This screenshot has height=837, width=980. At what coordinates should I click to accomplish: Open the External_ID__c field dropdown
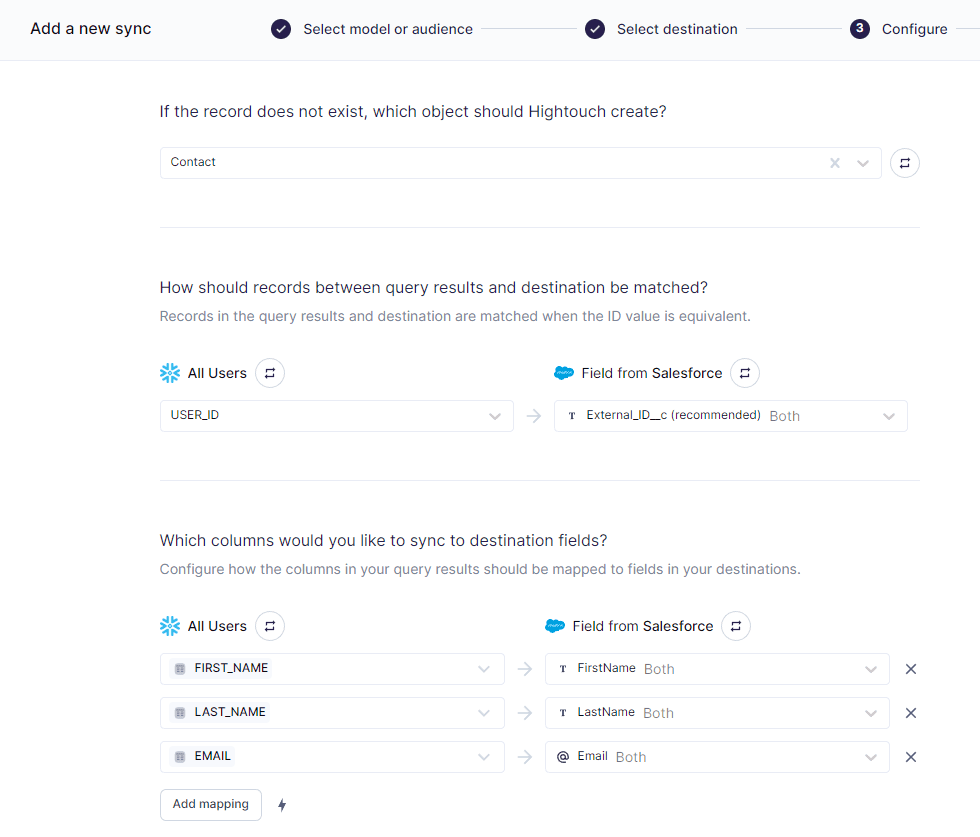coord(731,416)
